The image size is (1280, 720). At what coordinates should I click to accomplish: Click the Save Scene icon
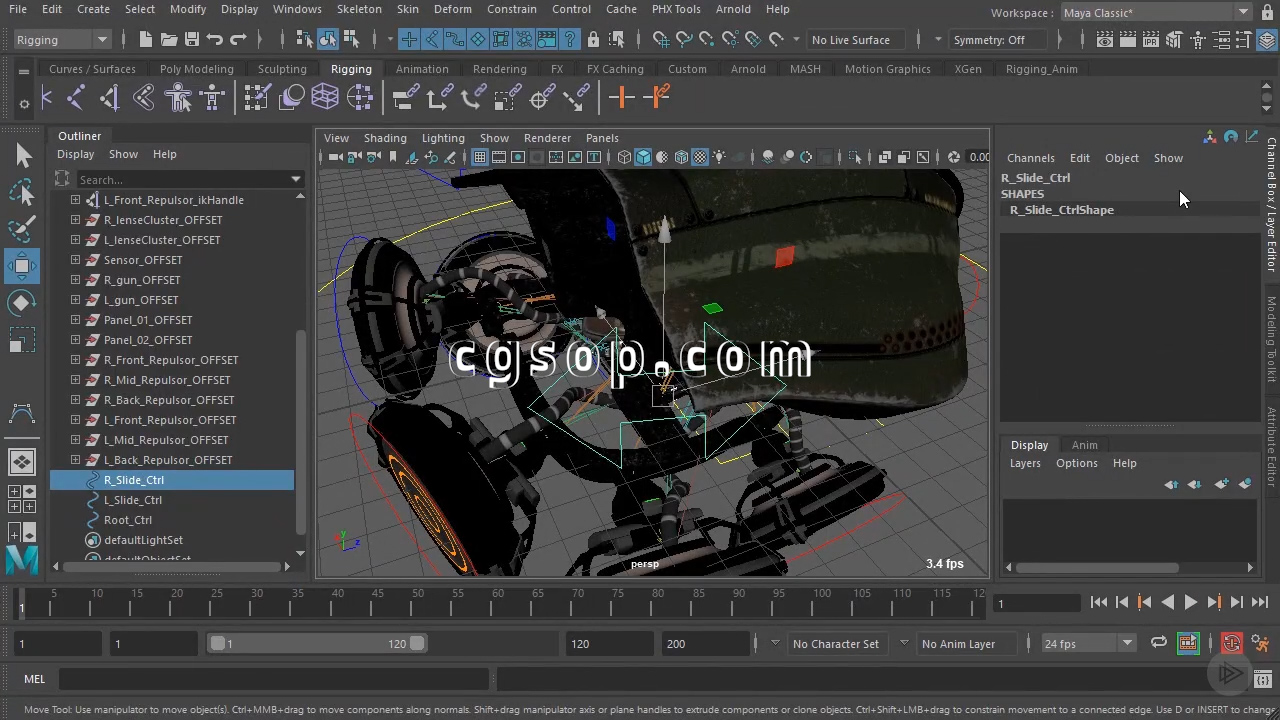tap(190, 40)
